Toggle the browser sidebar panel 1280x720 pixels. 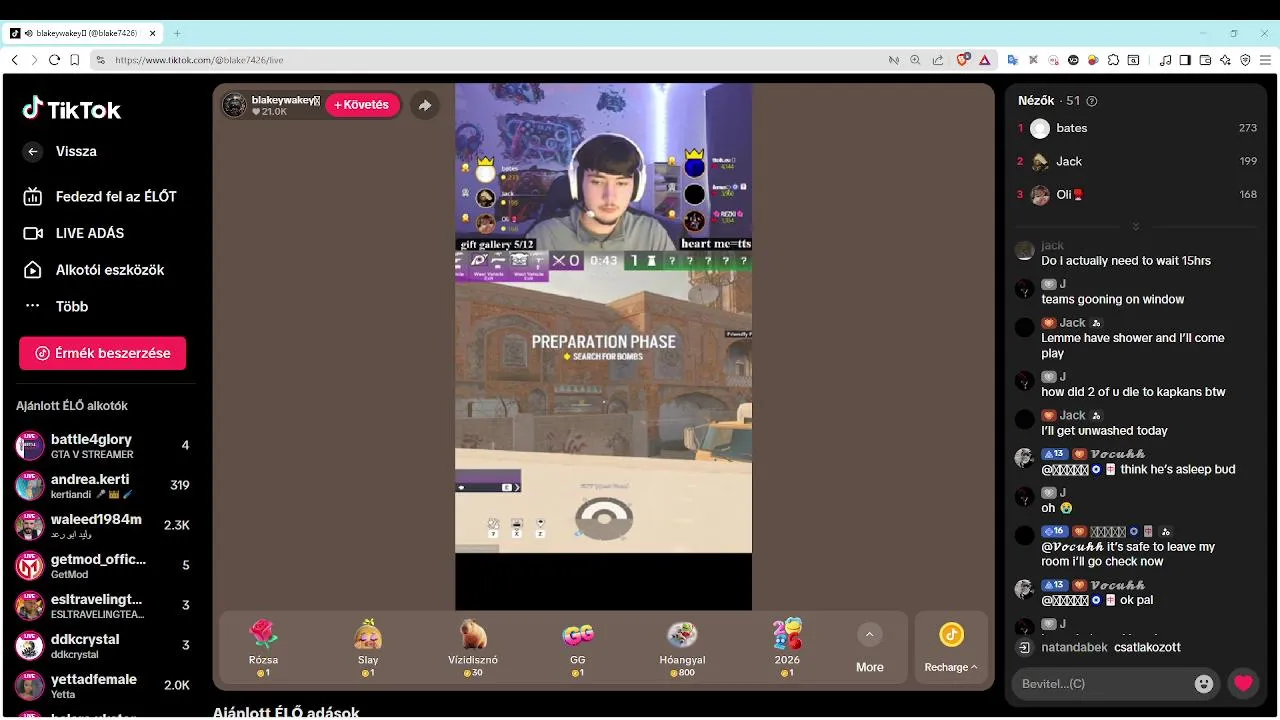1185,60
